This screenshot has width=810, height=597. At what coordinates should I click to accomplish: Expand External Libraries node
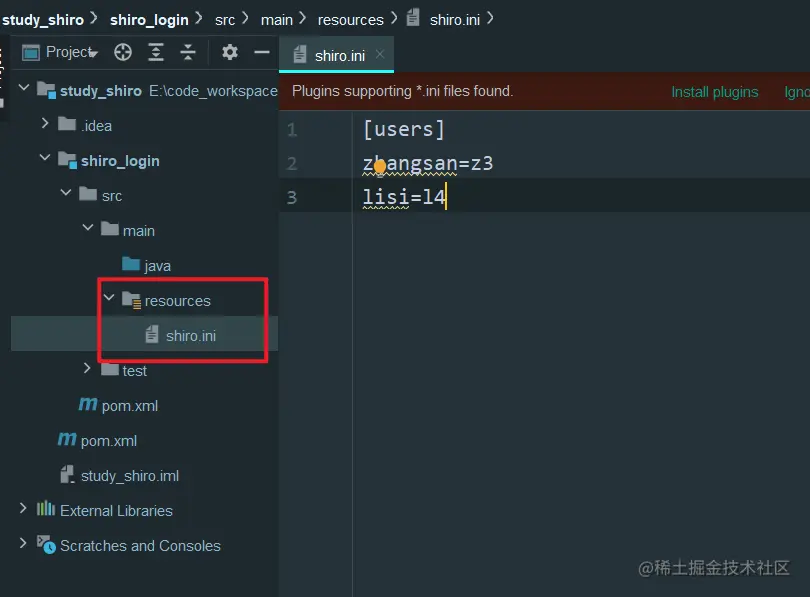coord(23,508)
